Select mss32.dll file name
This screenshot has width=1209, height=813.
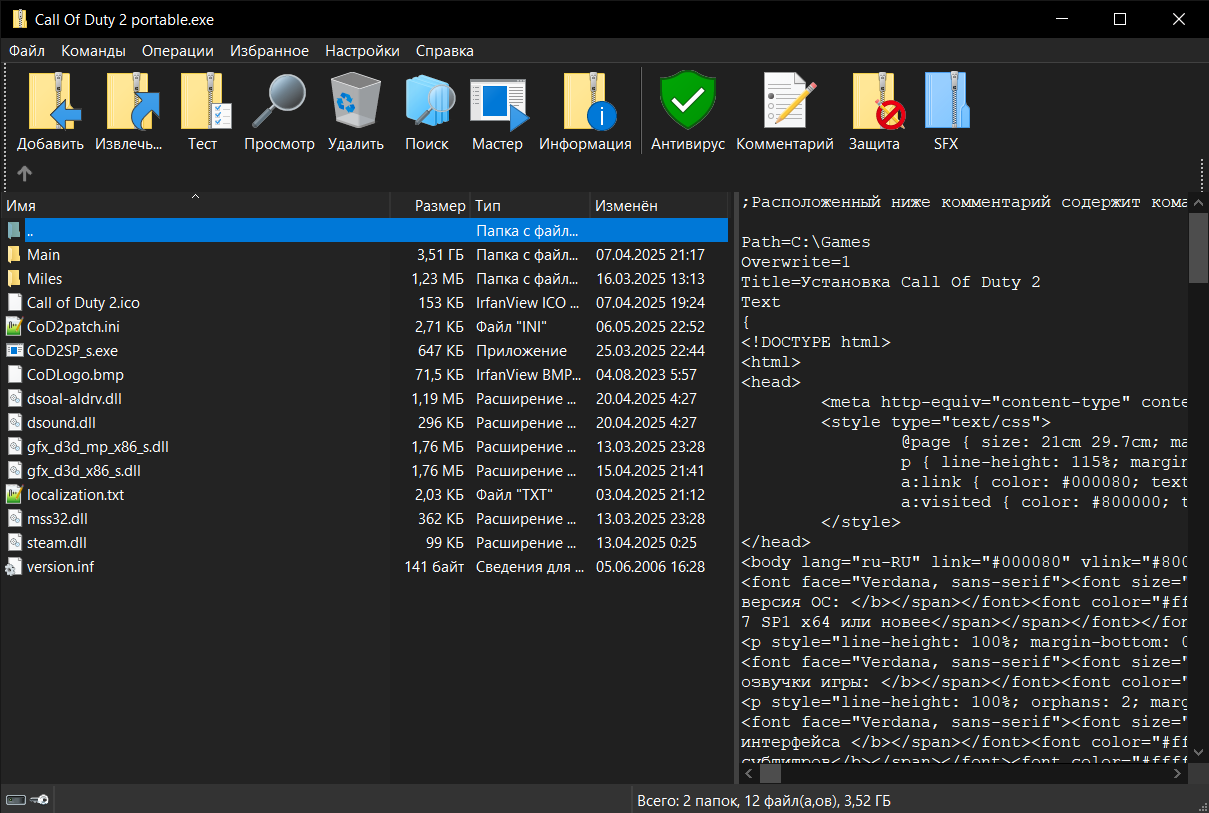(x=57, y=519)
